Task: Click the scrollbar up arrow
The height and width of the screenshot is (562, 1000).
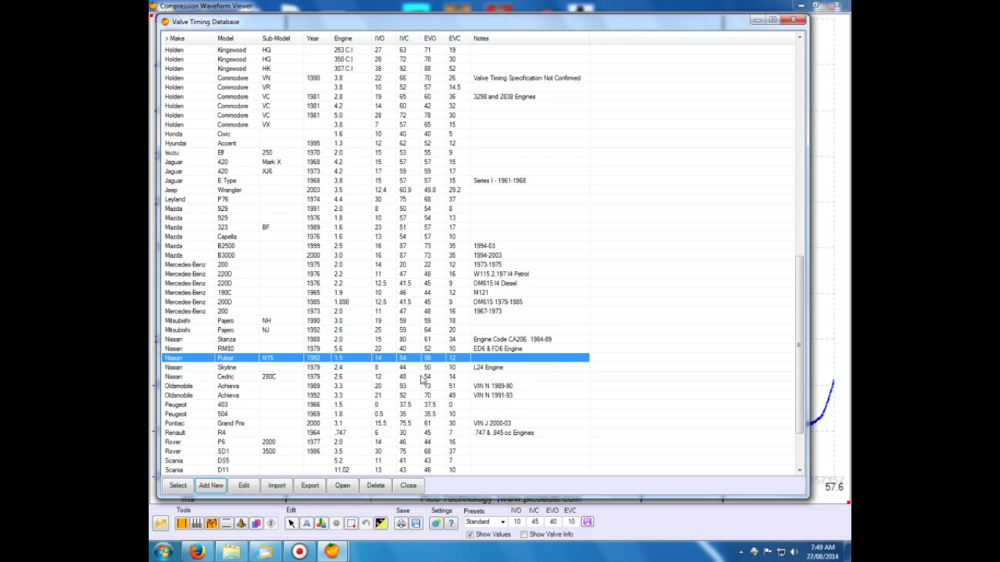Action: click(x=800, y=38)
